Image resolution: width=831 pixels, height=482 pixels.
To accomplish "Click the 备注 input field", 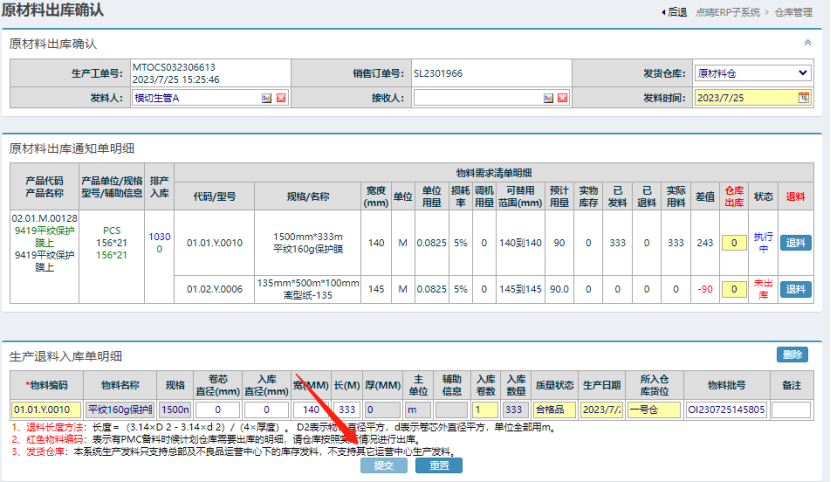I will coord(790,409).
